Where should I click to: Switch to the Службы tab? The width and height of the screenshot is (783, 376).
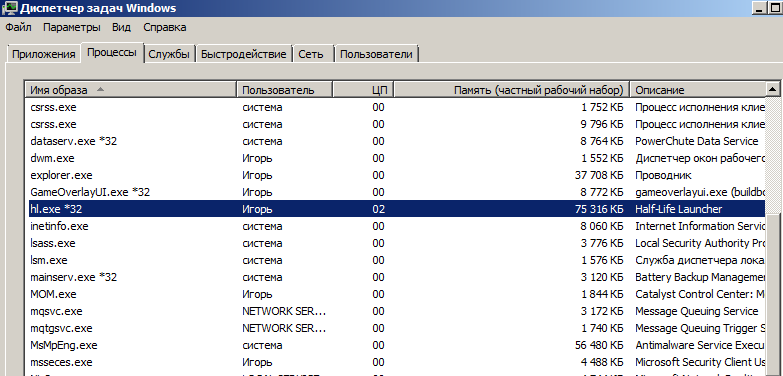169,54
